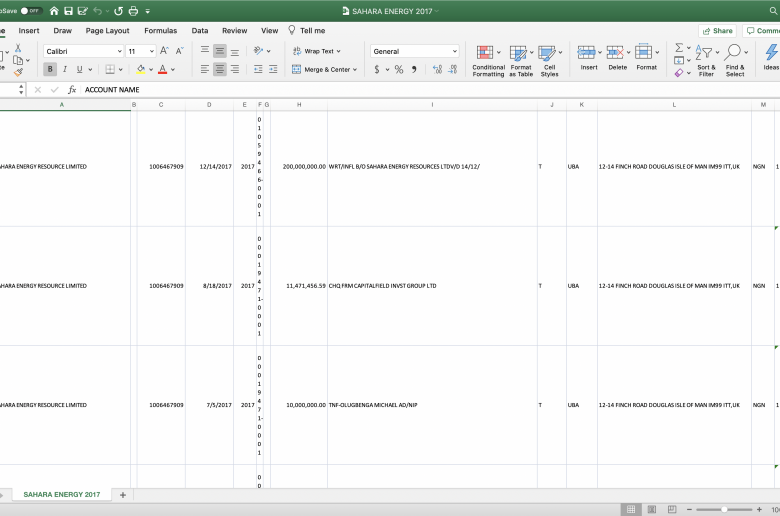Apply the yellow fill color
Image resolution: width=780 pixels, height=516 pixels.
click(141, 69)
